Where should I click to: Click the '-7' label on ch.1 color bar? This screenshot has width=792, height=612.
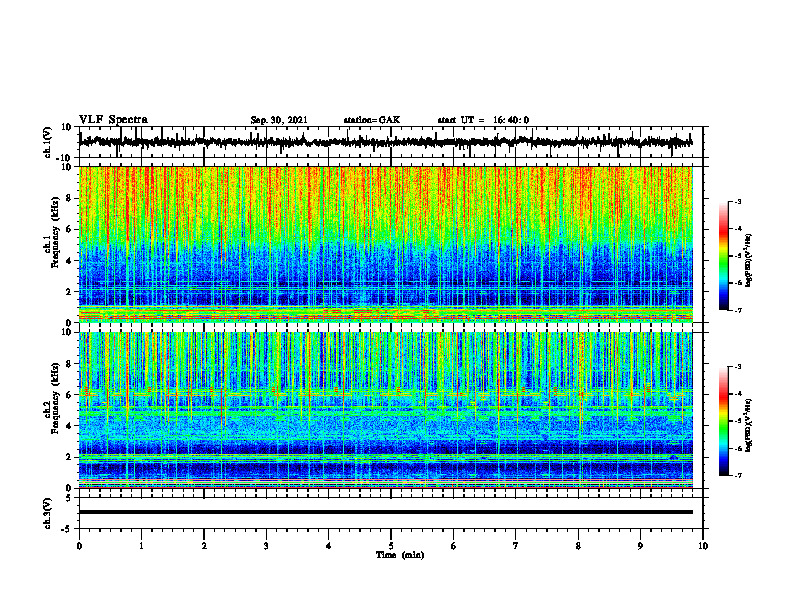click(x=737, y=310)
